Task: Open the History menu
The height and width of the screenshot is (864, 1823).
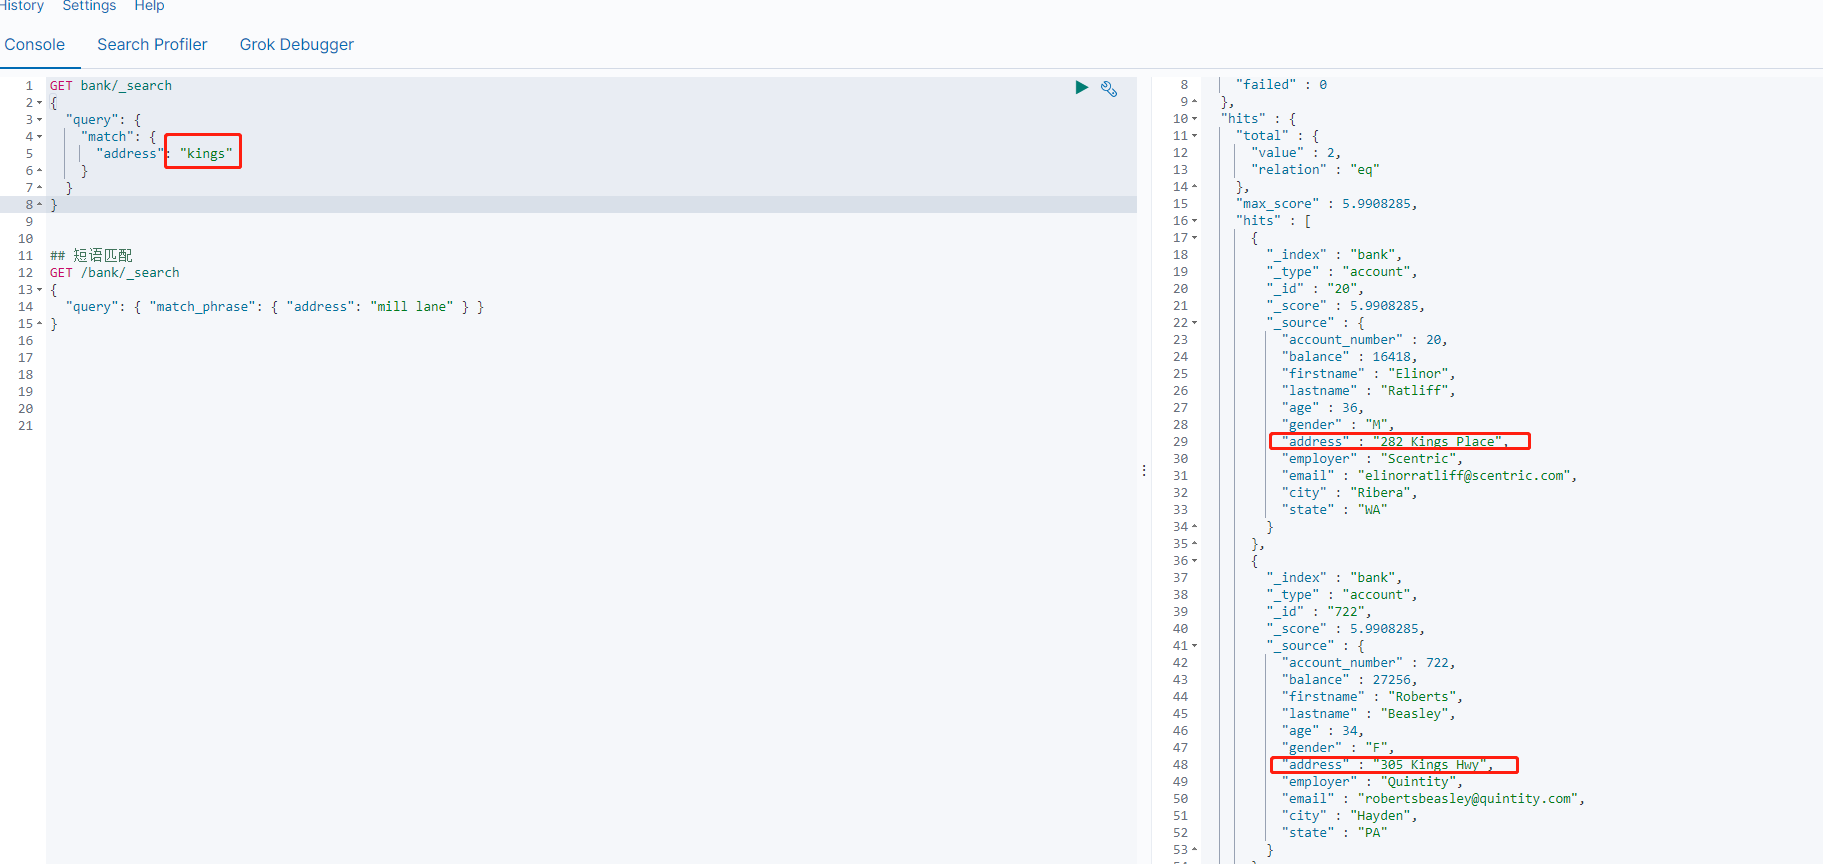Action: coord(22,6)
